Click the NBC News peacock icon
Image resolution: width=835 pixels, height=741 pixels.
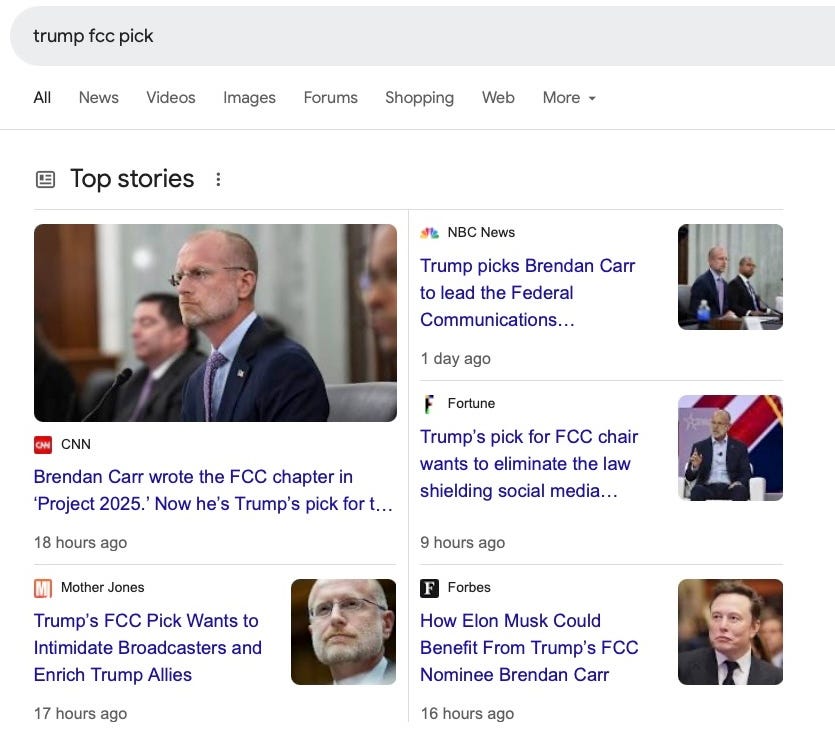(429, 233)
